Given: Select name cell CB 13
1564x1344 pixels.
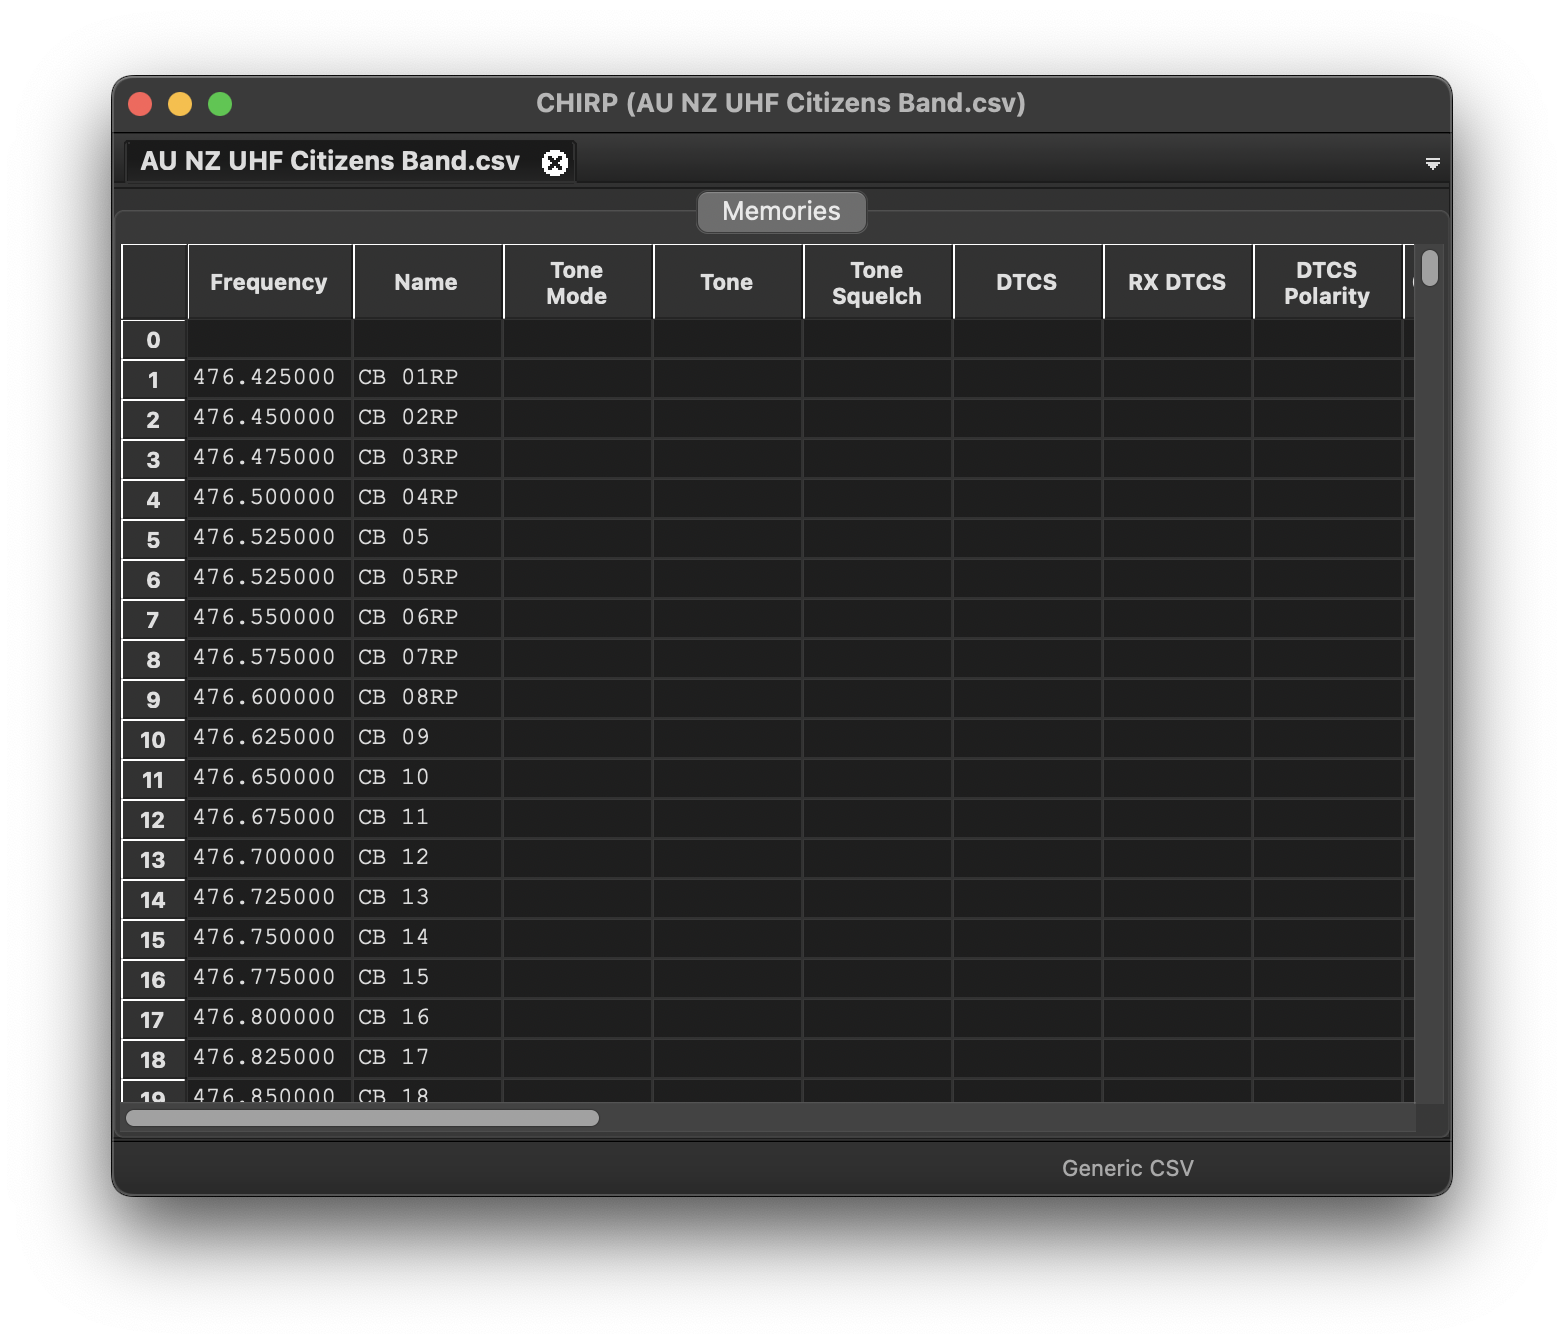Looking at the screenshot, I should 428,898.
